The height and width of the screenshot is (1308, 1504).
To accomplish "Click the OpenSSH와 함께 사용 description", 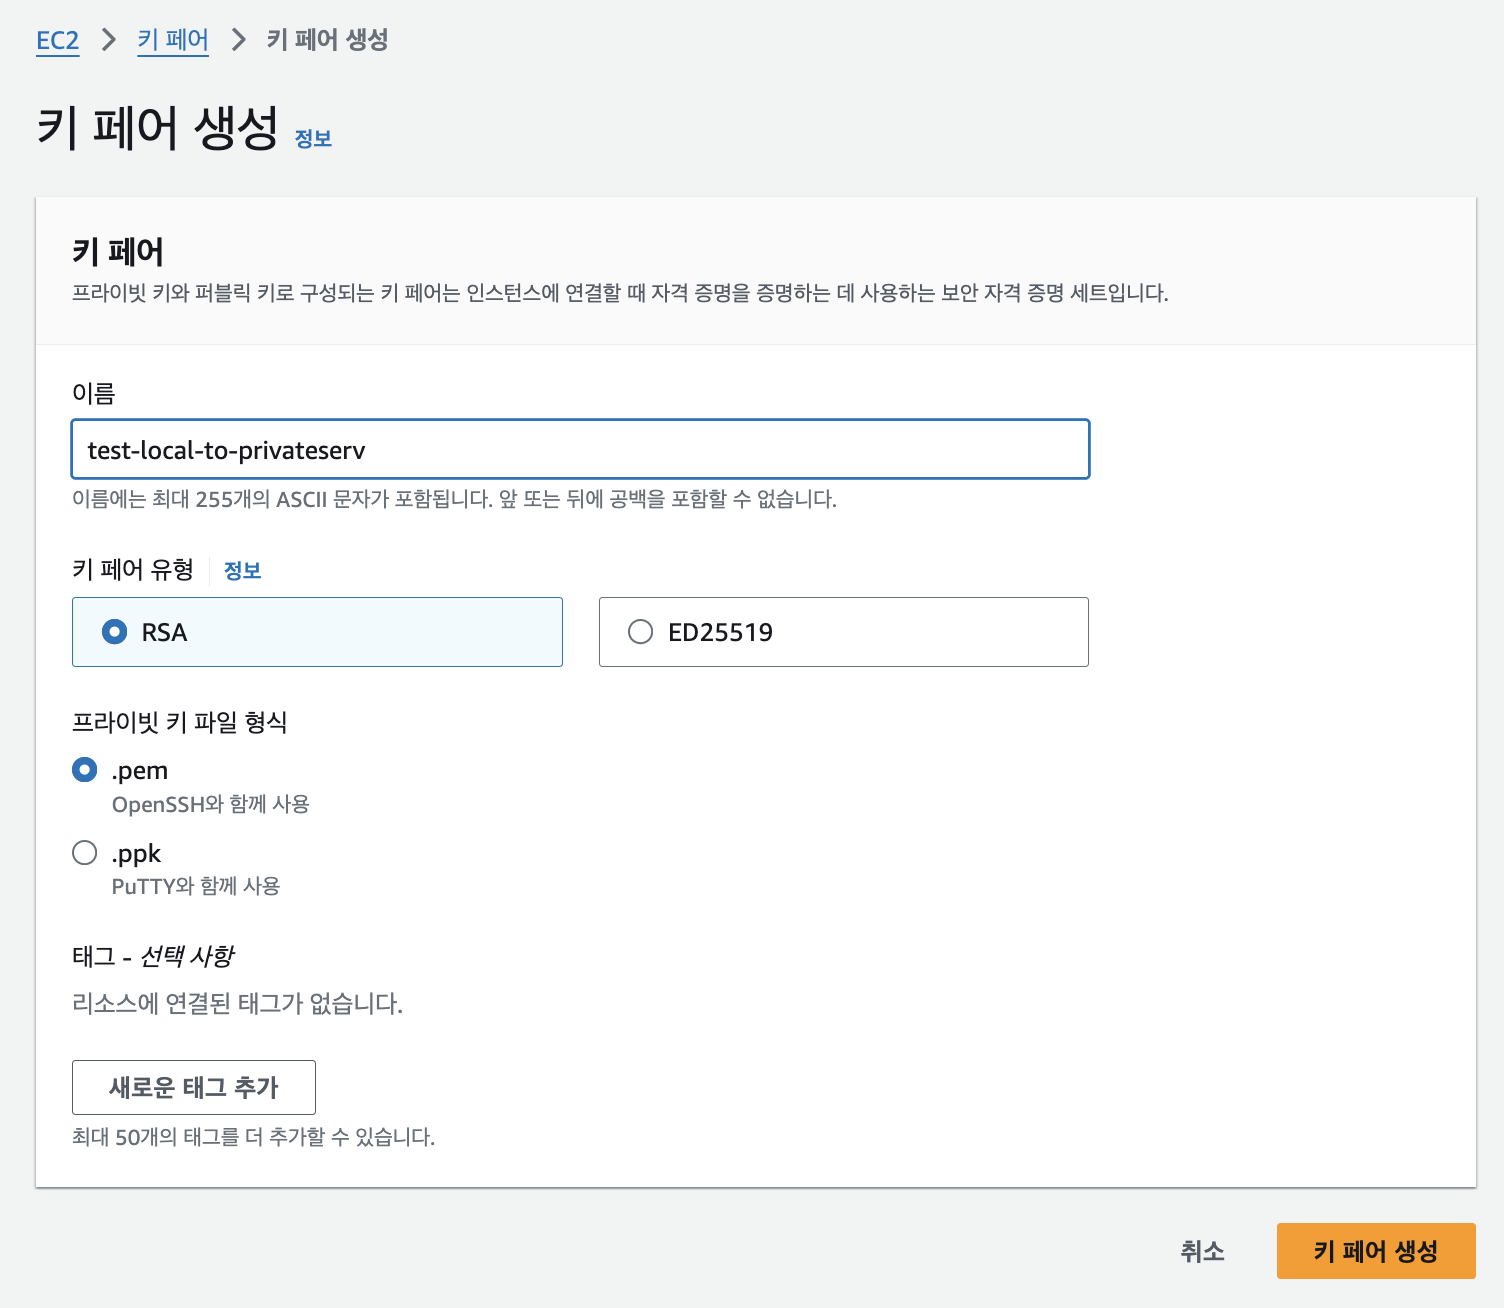I will click(x=211, y=805).
